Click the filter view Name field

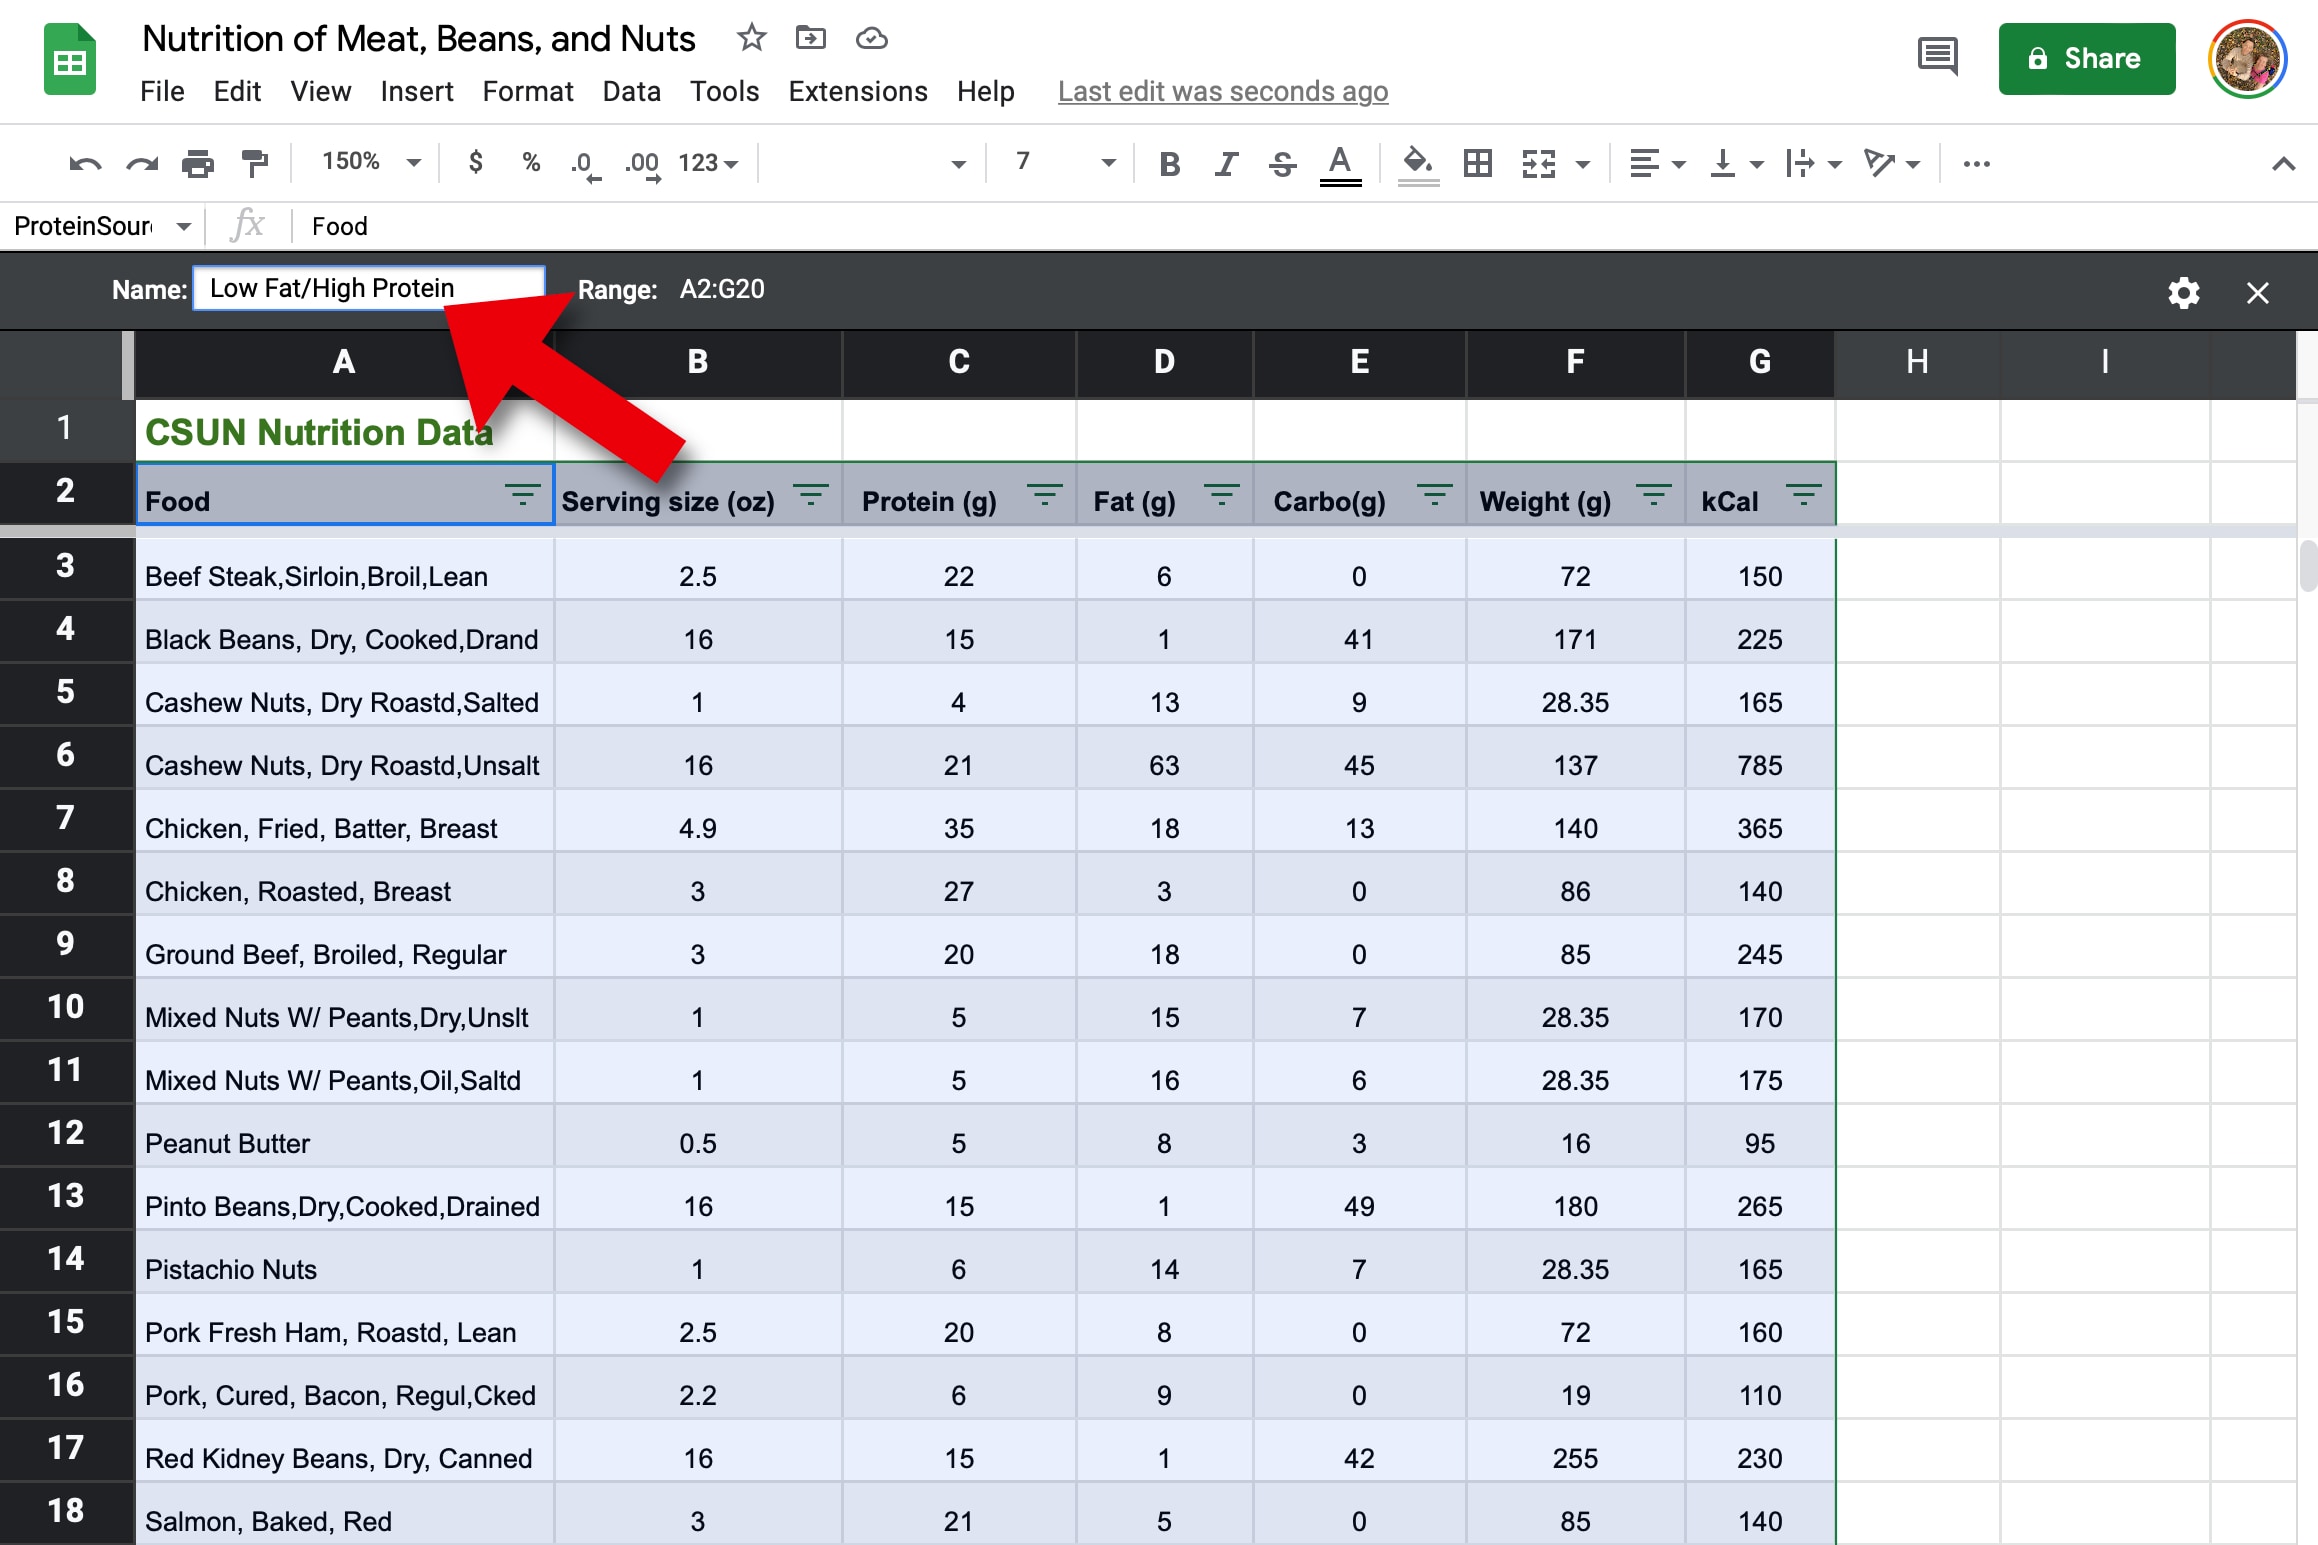pos(369,289)
